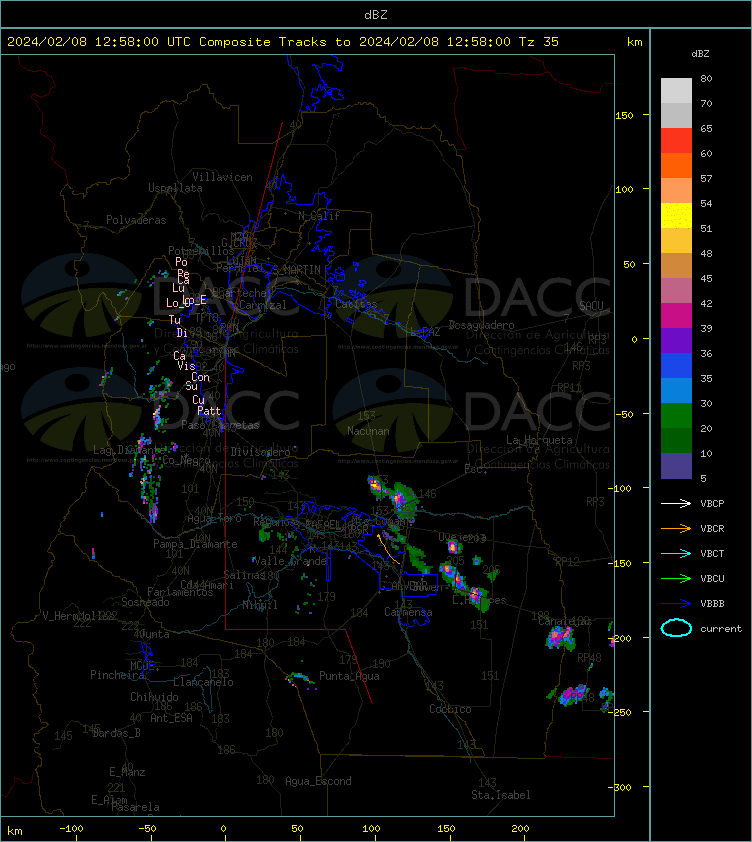Click the VBCR legend label

pyautogui.click(x=712, y=528)
